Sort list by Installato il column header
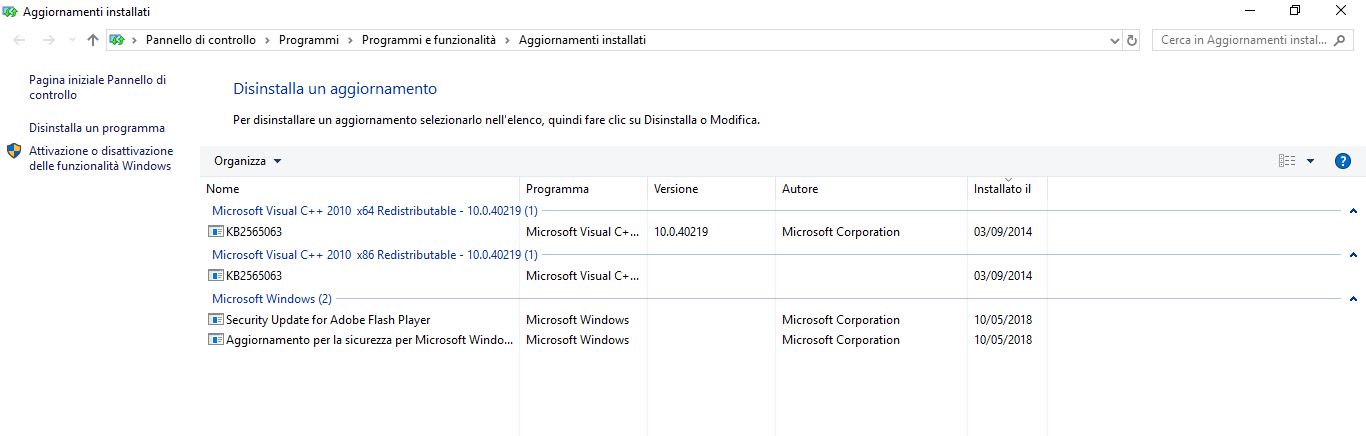Viewport: 1366px width, 436px height. click(1002, 189)
